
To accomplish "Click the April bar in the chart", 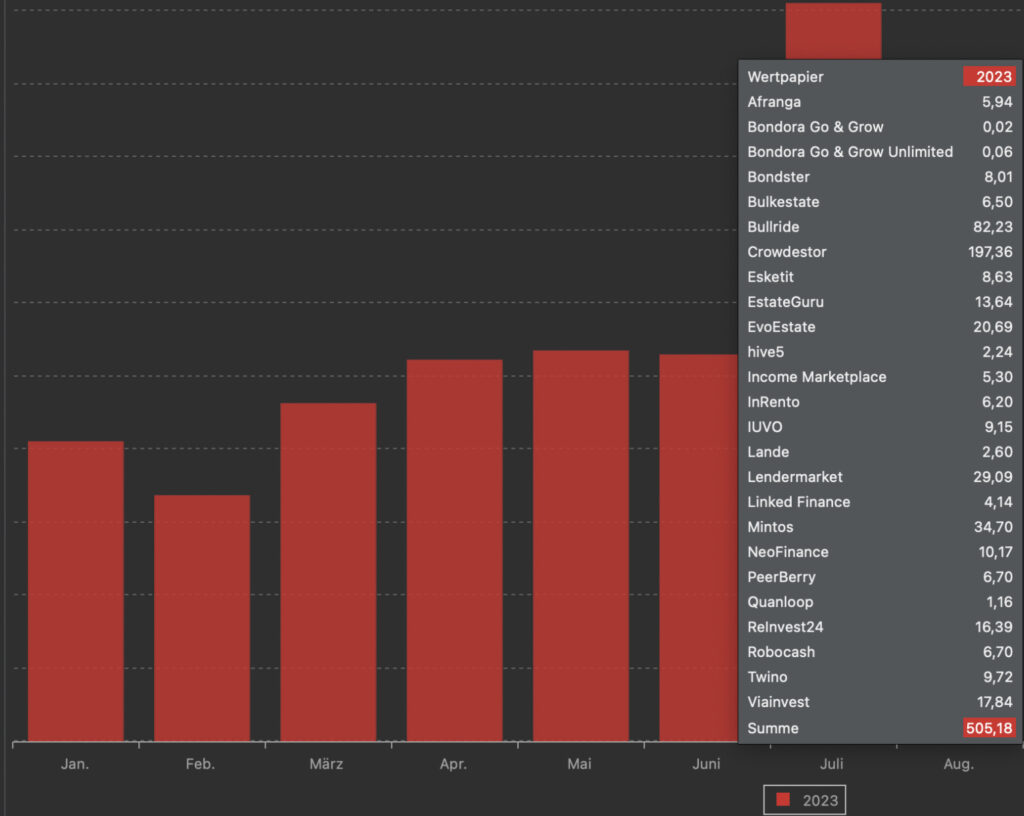I will point(455,550).
